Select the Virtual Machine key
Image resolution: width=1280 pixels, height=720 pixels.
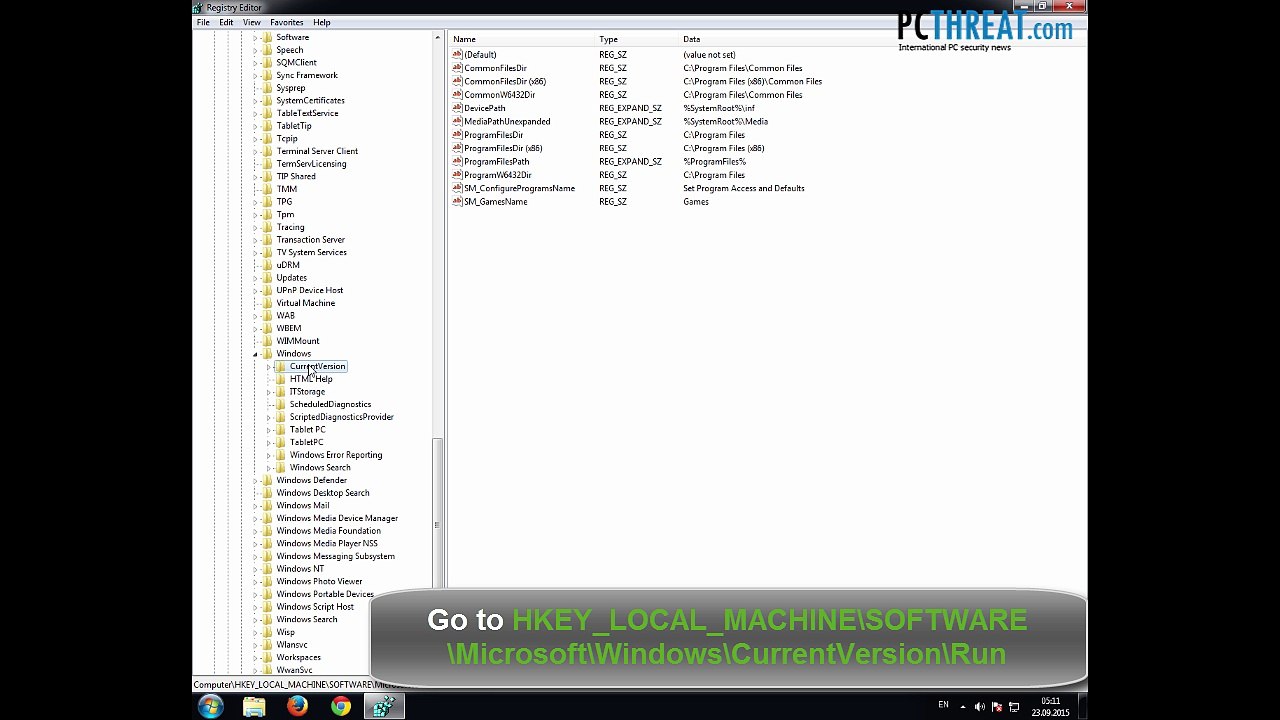305,303
